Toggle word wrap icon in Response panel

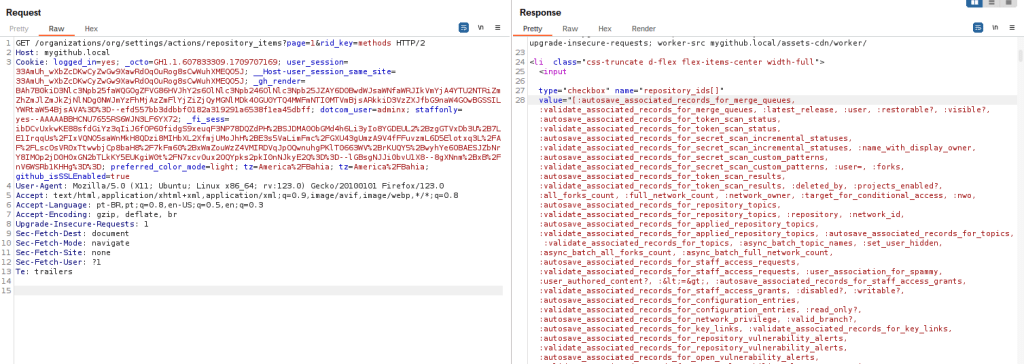[x=978, y=27]
